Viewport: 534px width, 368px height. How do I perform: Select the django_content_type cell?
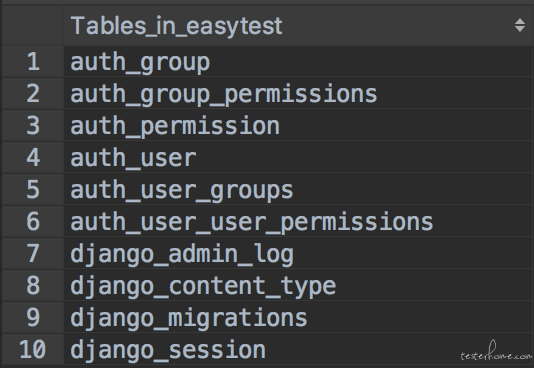click(297, 286)
